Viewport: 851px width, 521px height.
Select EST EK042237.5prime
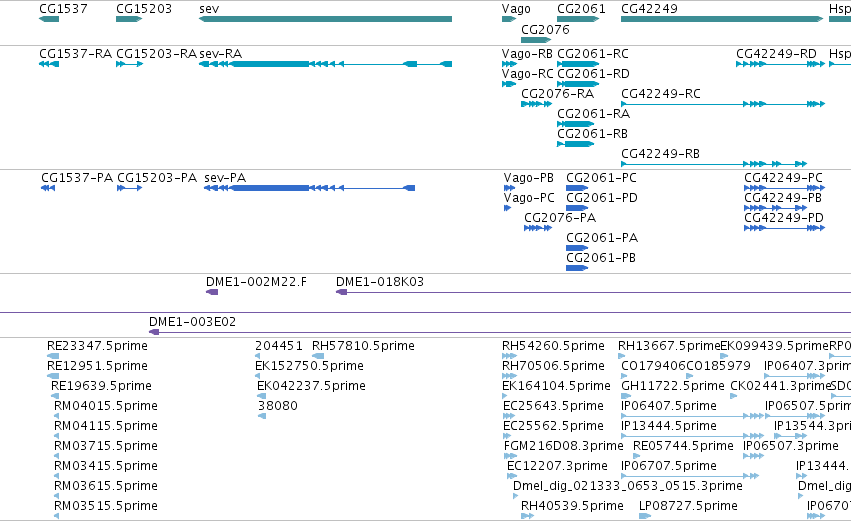tap(261, 396)
